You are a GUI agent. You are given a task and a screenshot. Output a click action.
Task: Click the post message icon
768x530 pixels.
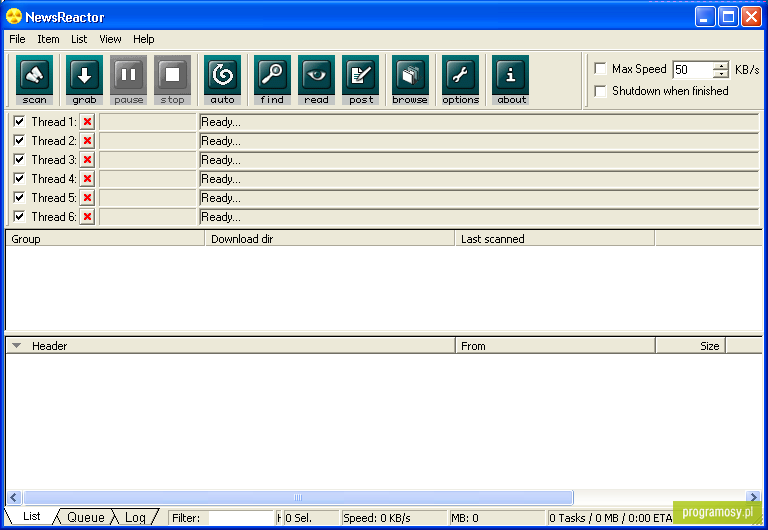point(360,80)
